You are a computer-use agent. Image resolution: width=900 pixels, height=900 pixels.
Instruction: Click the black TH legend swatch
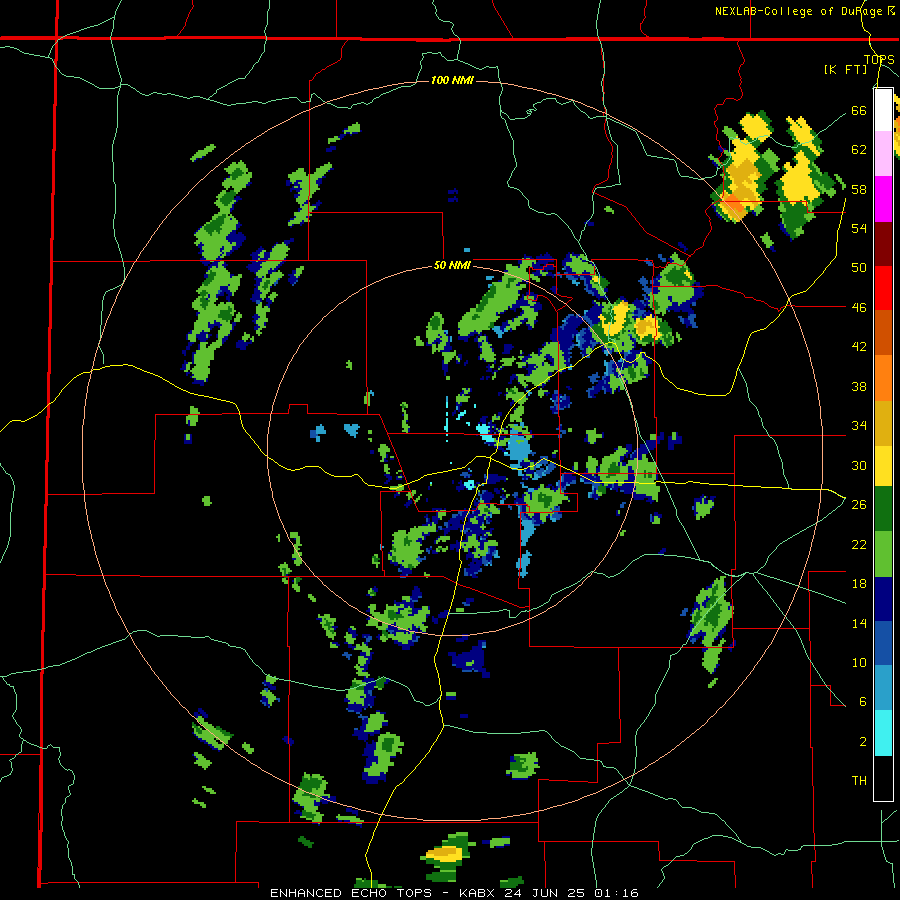click(x=883, y=778)
